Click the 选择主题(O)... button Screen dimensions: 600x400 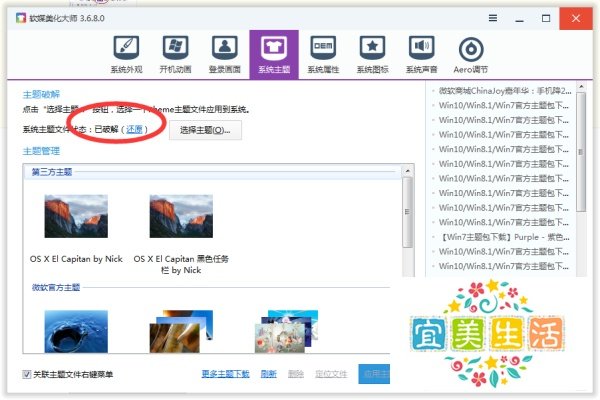205,130
